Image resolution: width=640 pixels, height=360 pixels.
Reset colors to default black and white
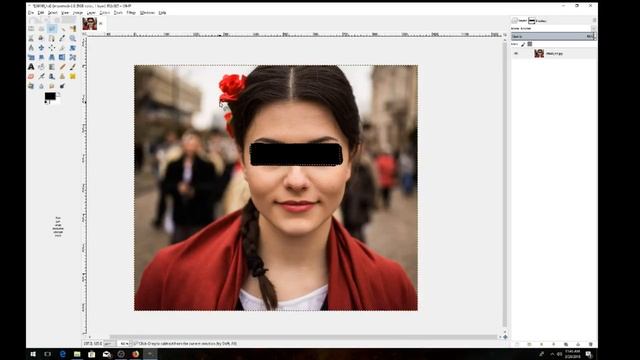[46, 102]
